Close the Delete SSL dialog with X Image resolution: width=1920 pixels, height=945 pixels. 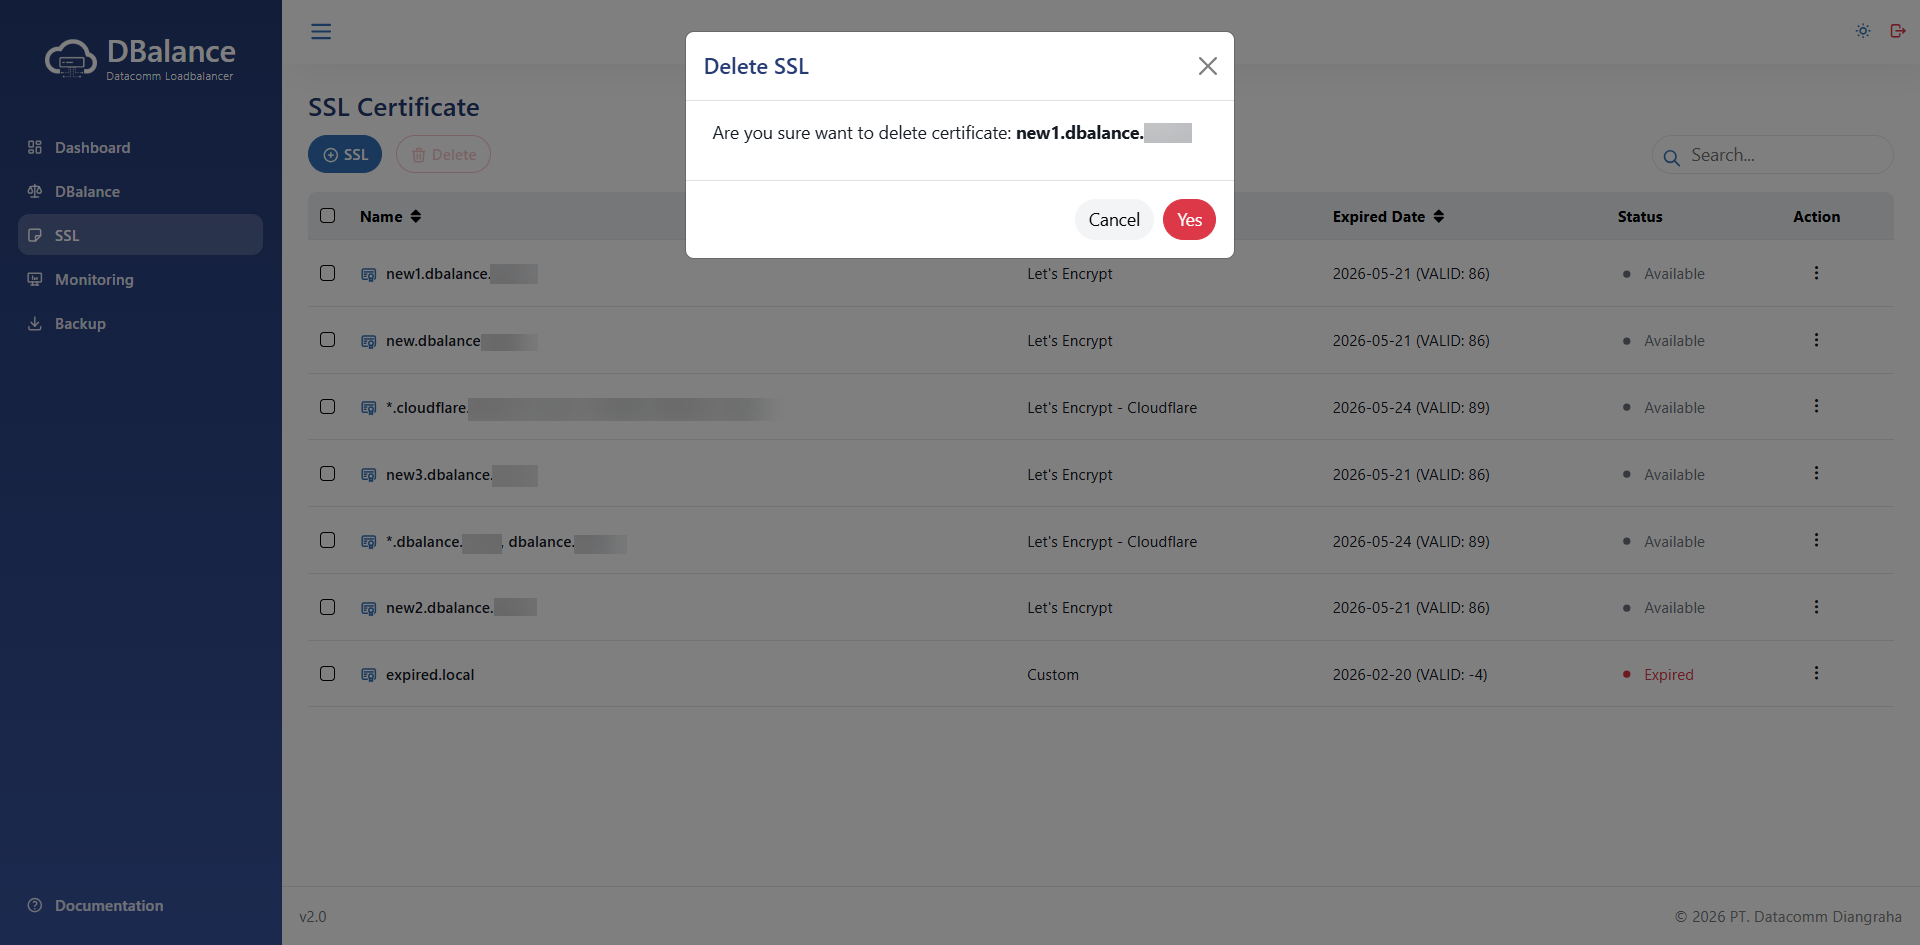1207,66
